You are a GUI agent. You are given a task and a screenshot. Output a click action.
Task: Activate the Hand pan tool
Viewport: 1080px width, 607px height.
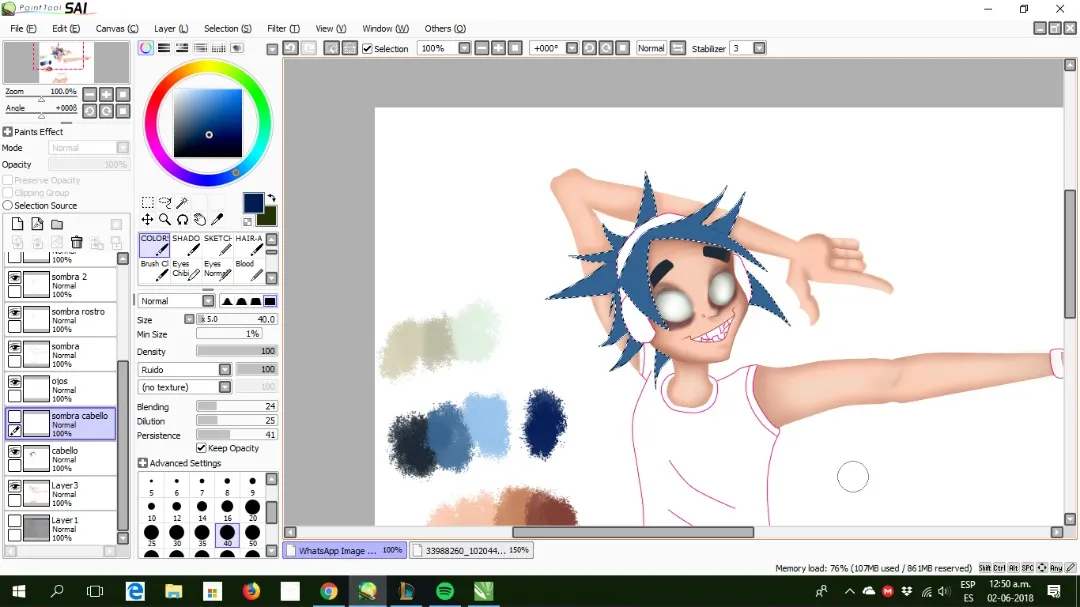pos(200,219)
